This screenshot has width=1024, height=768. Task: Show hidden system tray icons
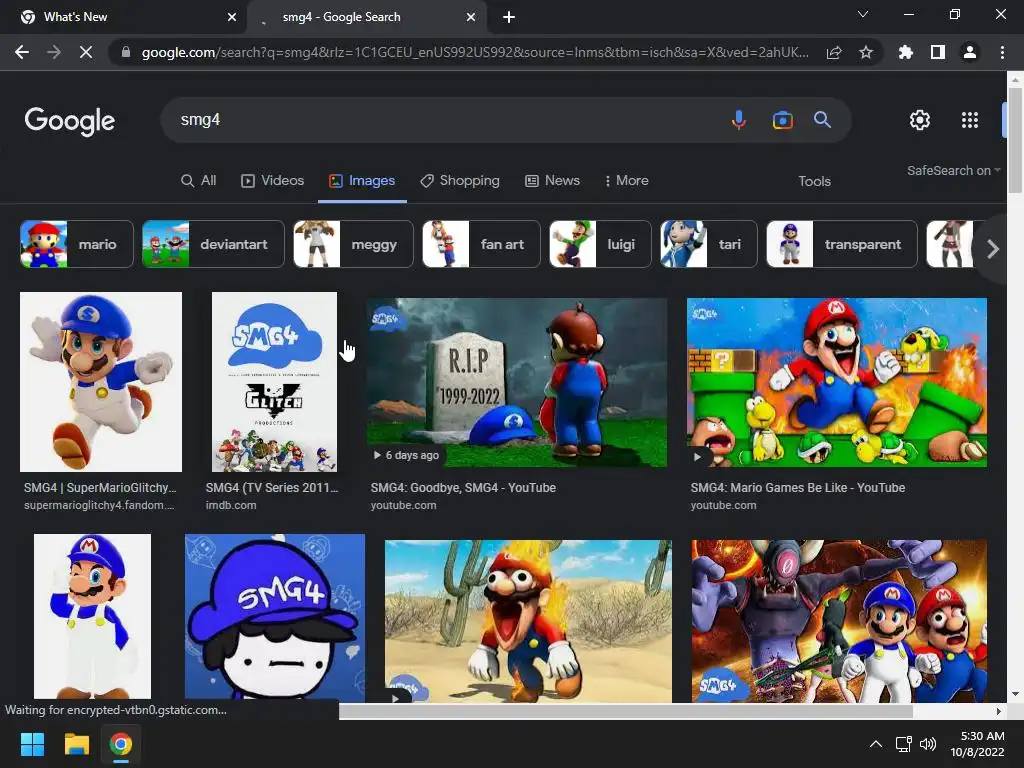876,744
